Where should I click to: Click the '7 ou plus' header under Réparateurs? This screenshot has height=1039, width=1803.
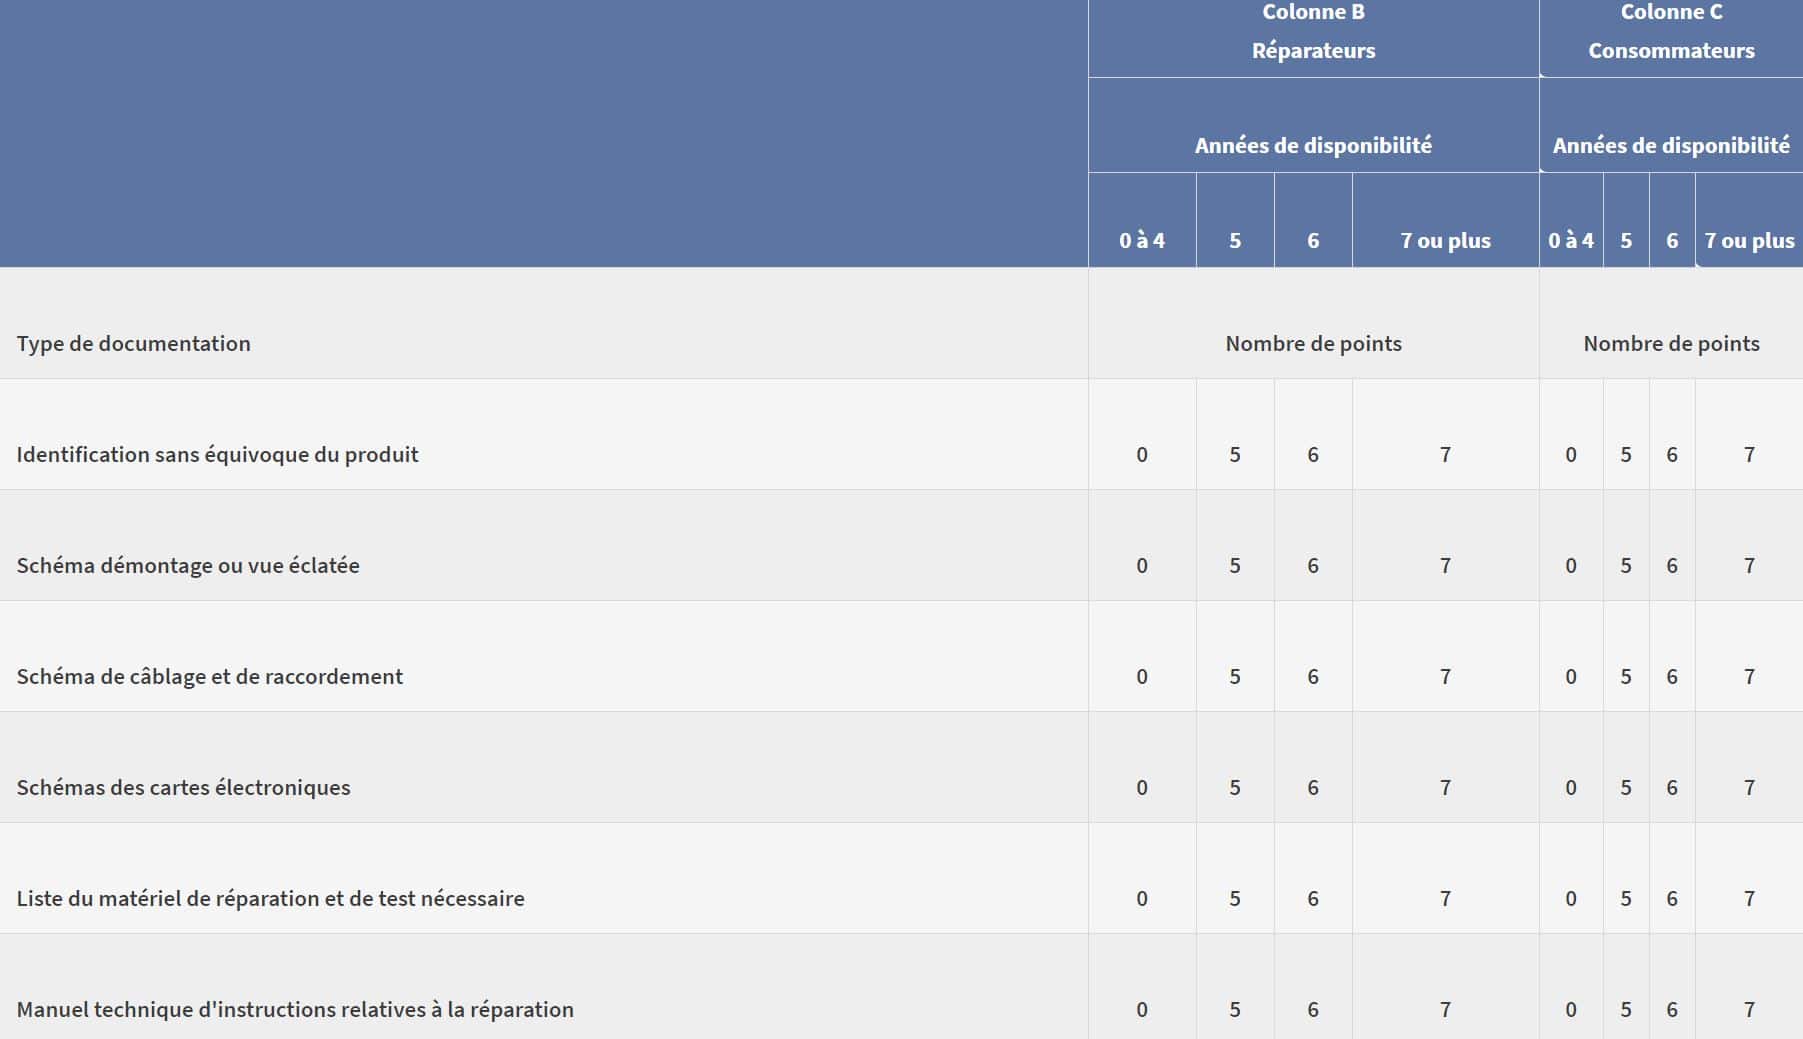1445,240
